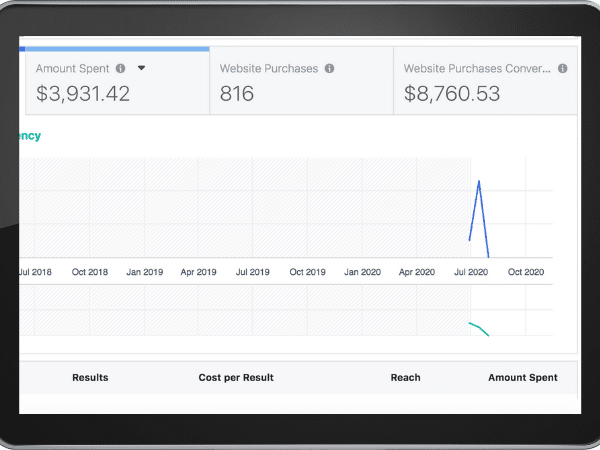
Task: Click the green Frequency legend label
Action: coord(30,136)
